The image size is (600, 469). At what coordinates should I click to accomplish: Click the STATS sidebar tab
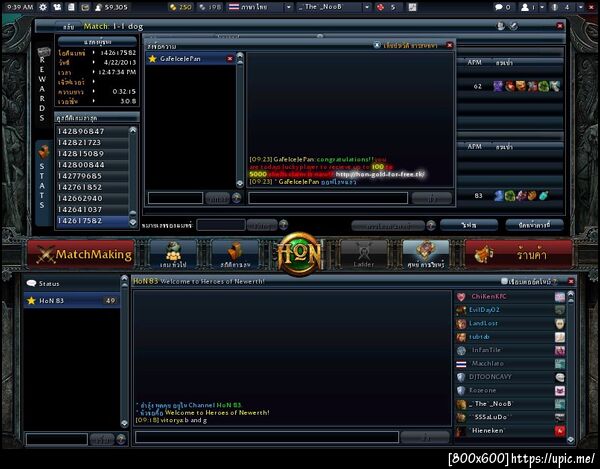click(43, 183)
